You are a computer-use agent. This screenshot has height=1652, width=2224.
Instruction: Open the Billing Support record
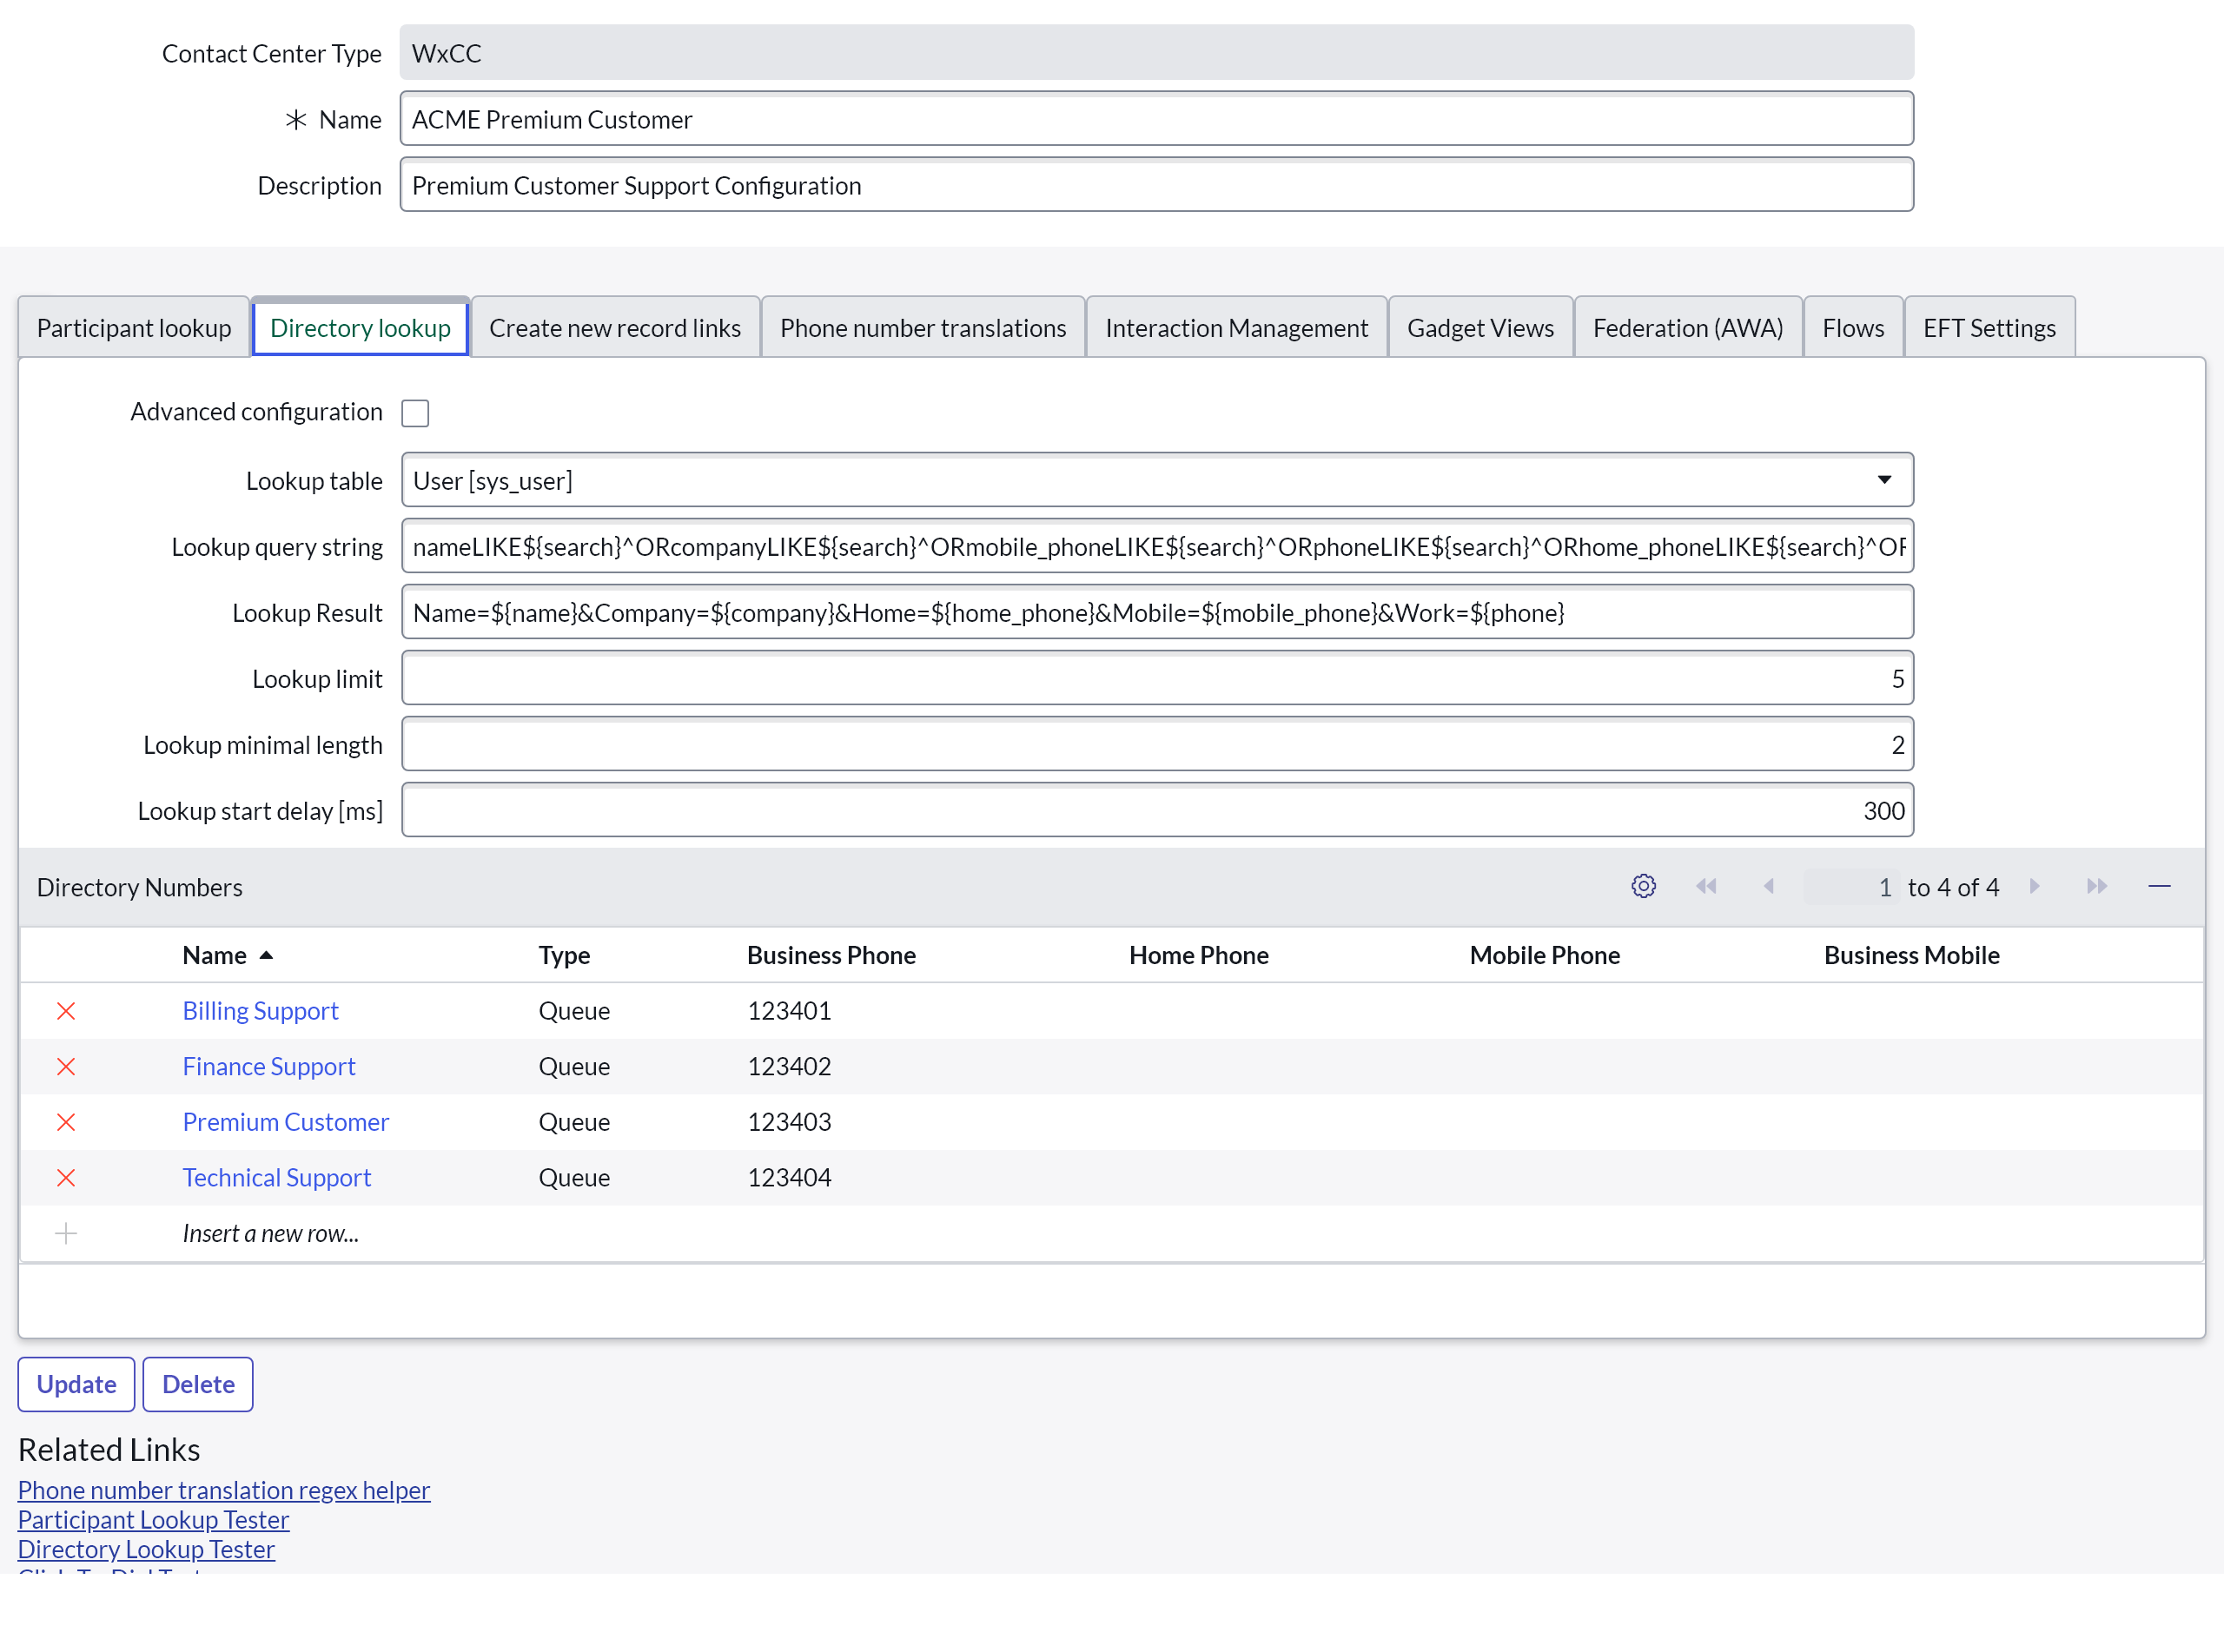(x=260, y=1011)
